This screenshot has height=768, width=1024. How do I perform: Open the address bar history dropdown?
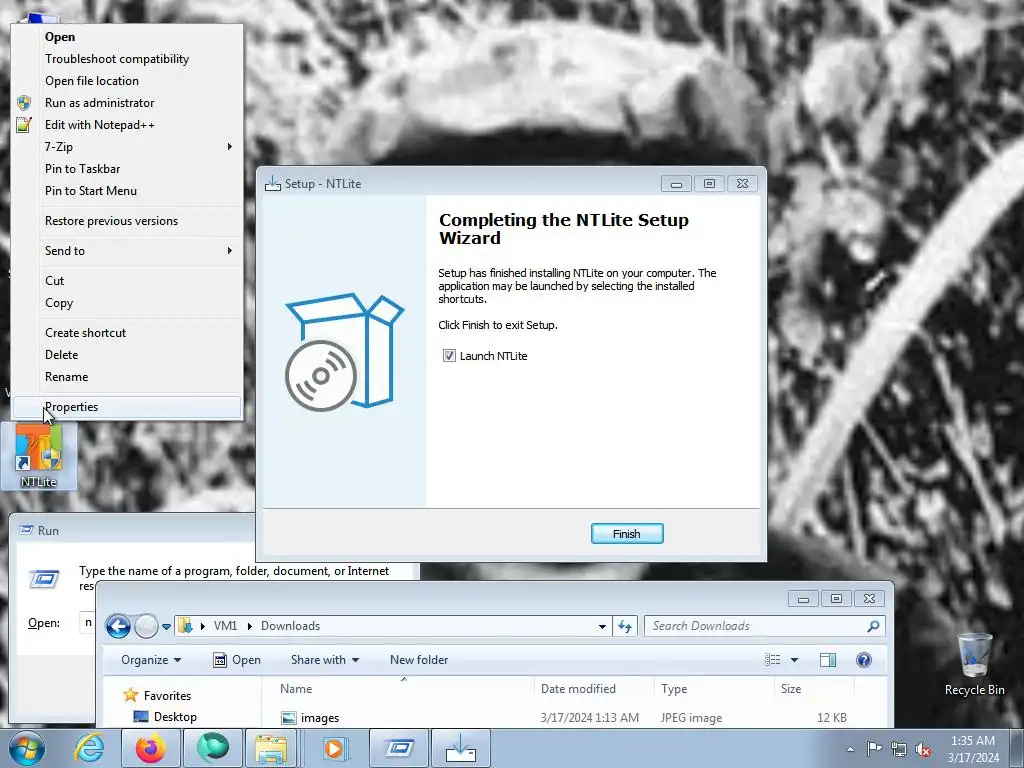click(601, 626)
